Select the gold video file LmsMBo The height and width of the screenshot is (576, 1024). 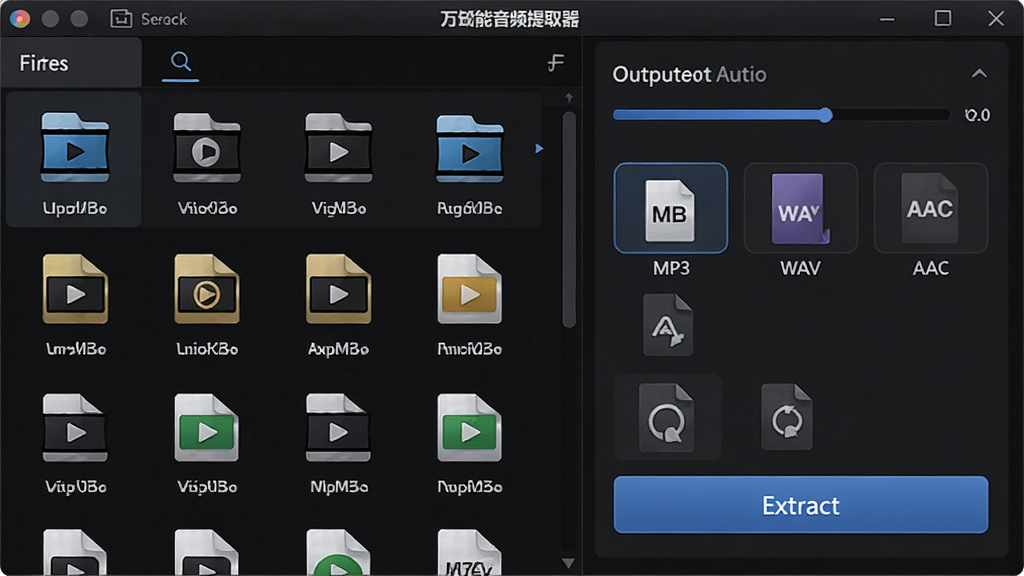point(76,304)
